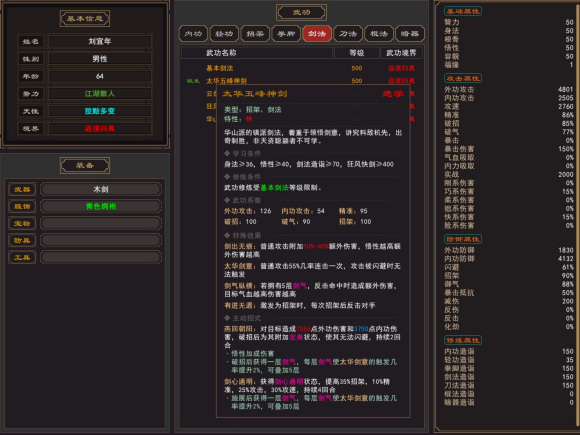Click the 基本信息 panel header
Viewport: 580px width, 435px height.
click(x=85, y=18)
